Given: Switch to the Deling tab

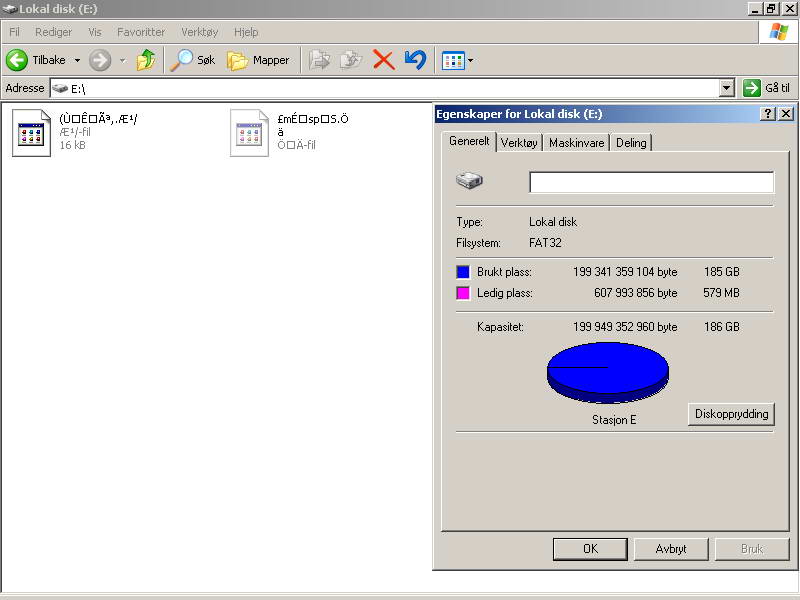Looking at the screenshot, I should point(631,143).
